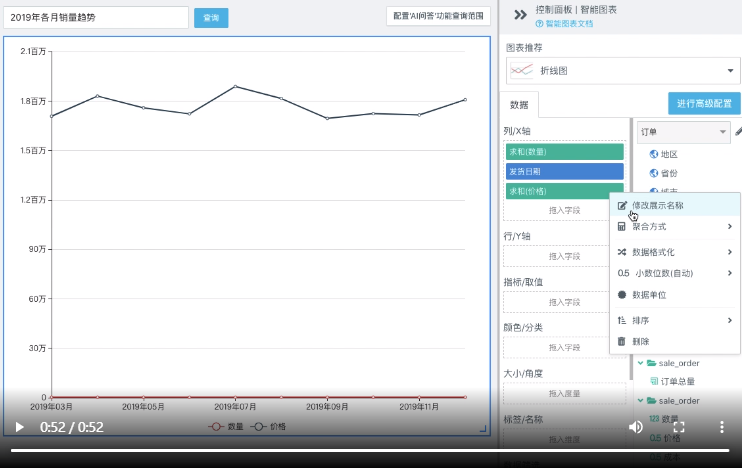Enter fullscreen with the fullscreen icon

pos(679,427)
